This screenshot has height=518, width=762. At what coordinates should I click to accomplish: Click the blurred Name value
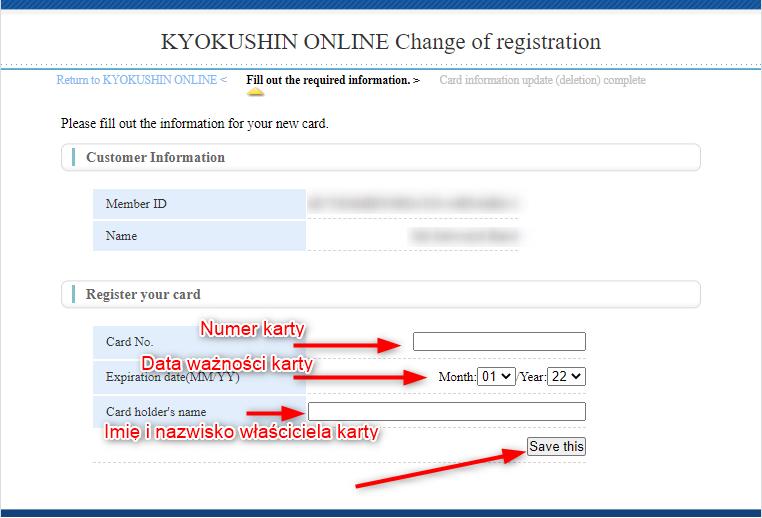point(465,236)
